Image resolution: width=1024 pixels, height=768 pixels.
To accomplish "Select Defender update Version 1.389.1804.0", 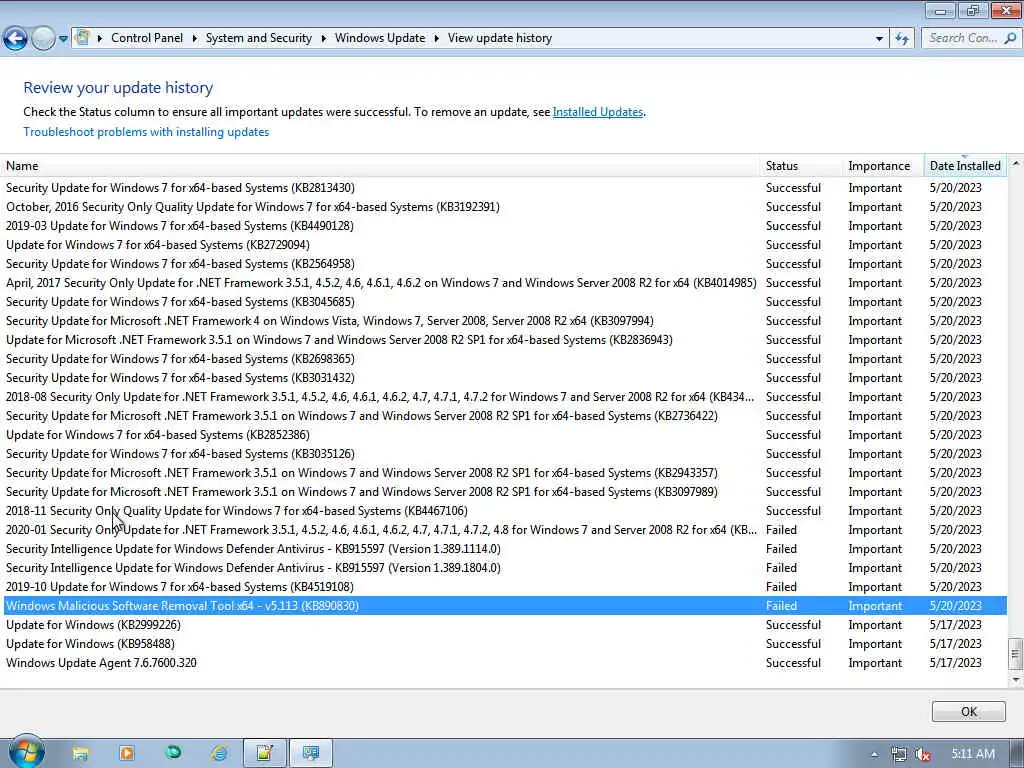I will coord(505,568).
